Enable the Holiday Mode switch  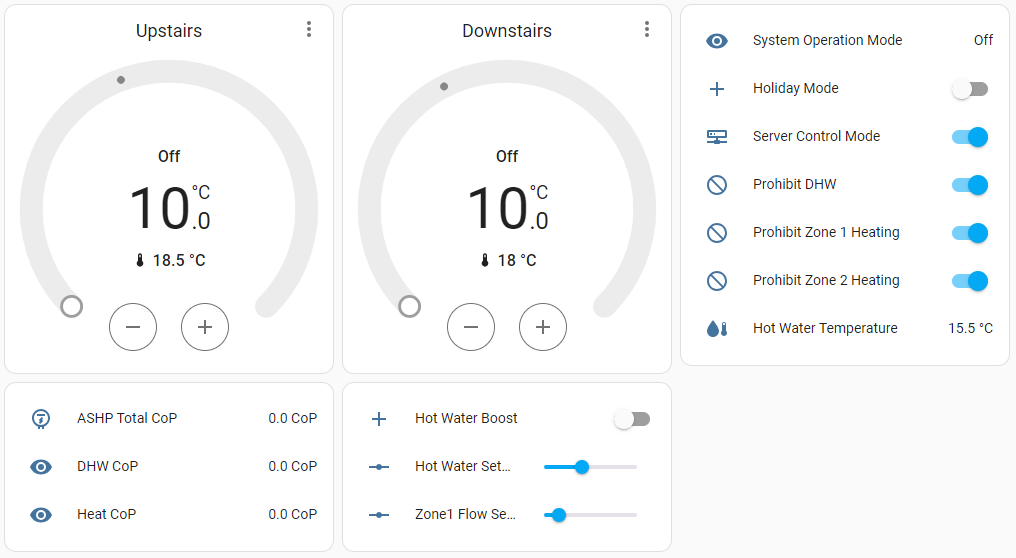969,89
